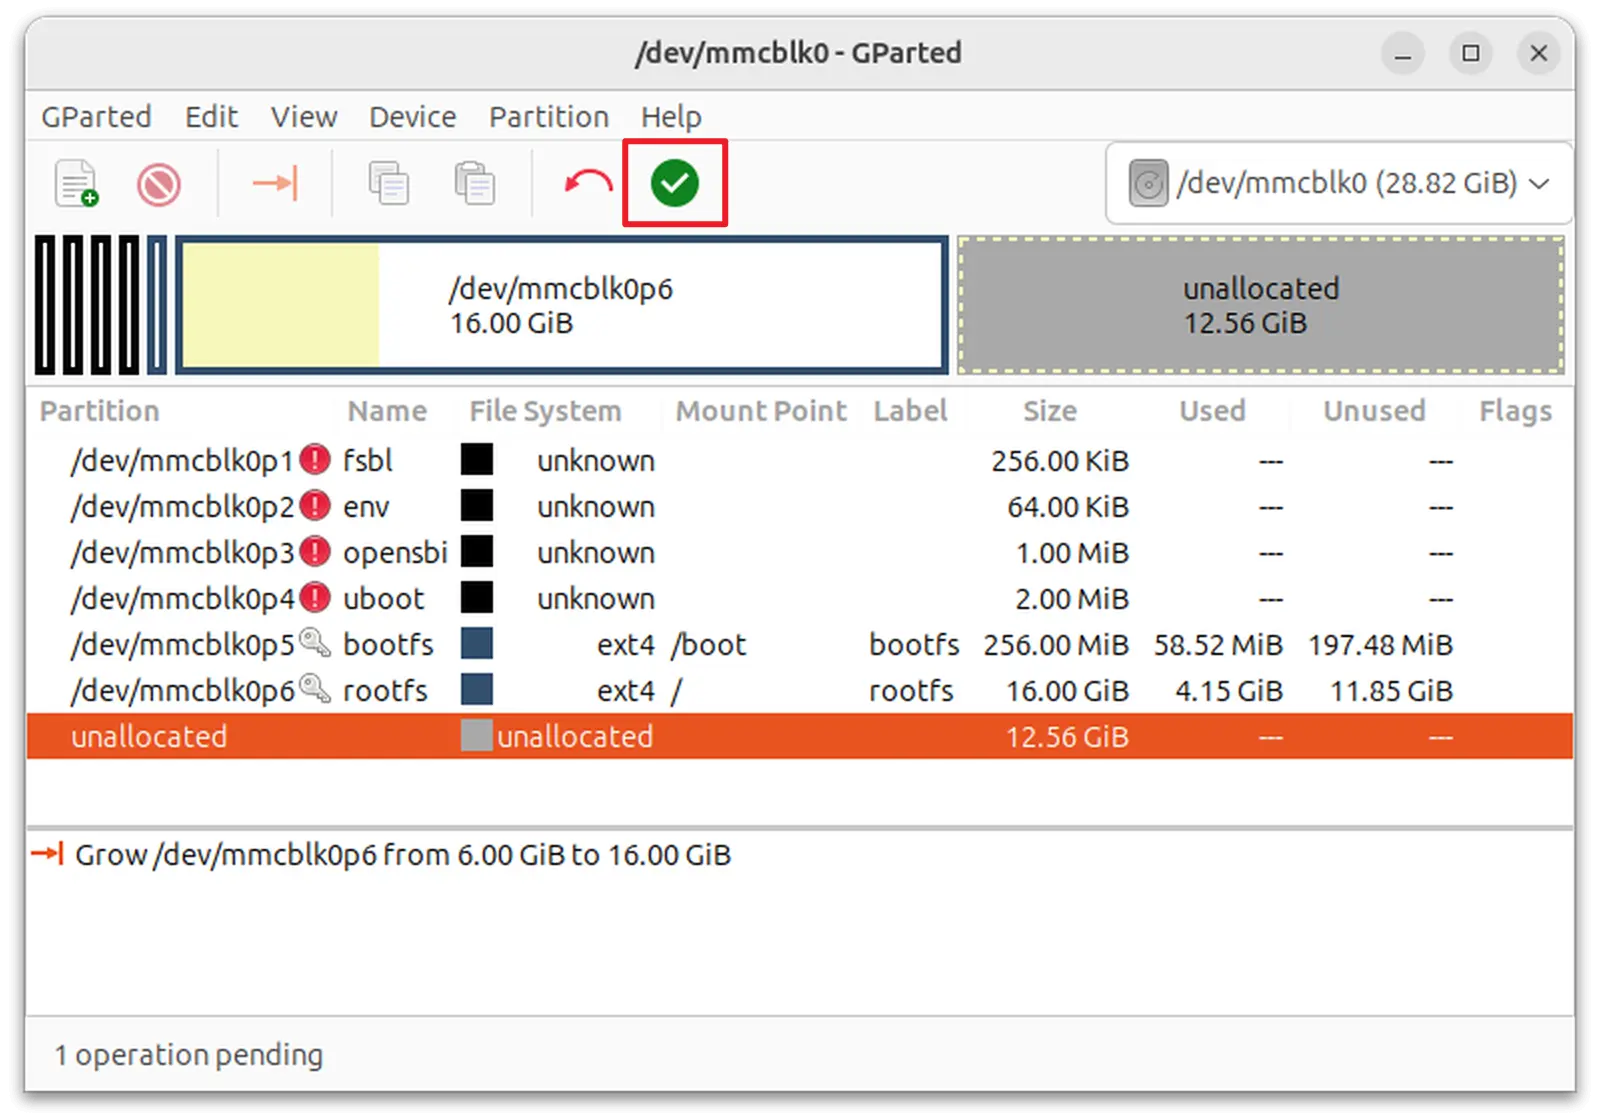Viewport: 1600px width, 1120px height.
Task: Open the Help menu
Action: tap(671, 117)
